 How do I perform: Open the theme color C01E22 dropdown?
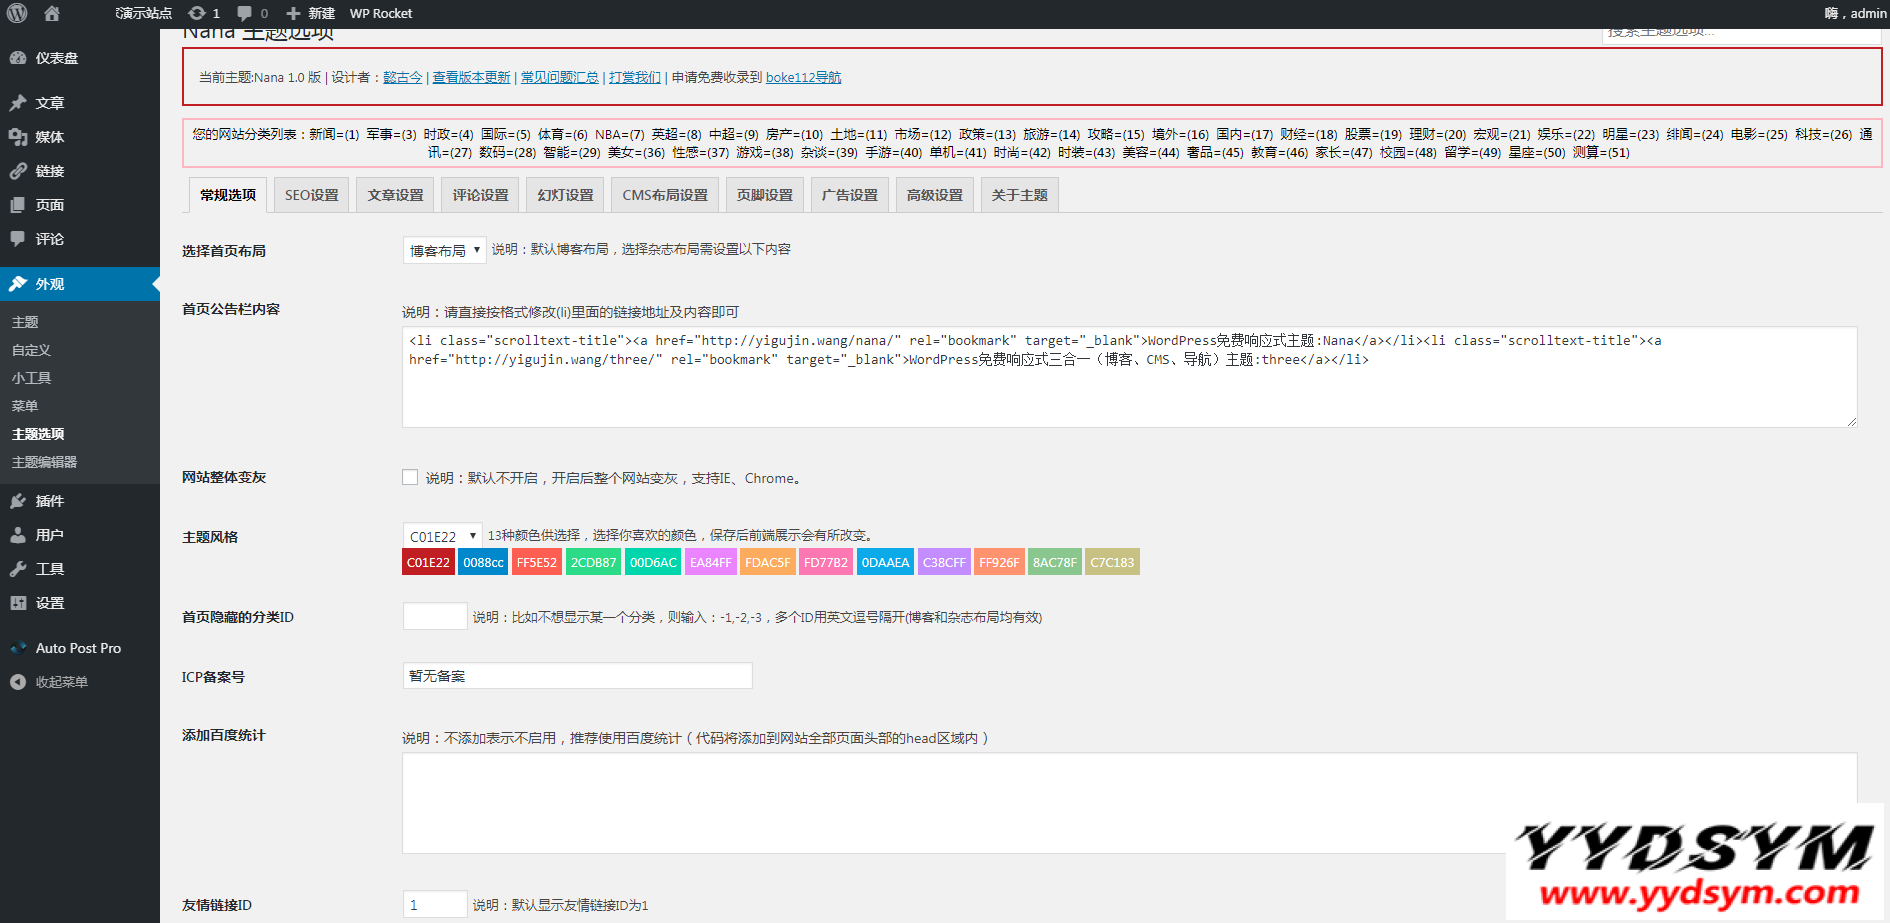(442, 537)
